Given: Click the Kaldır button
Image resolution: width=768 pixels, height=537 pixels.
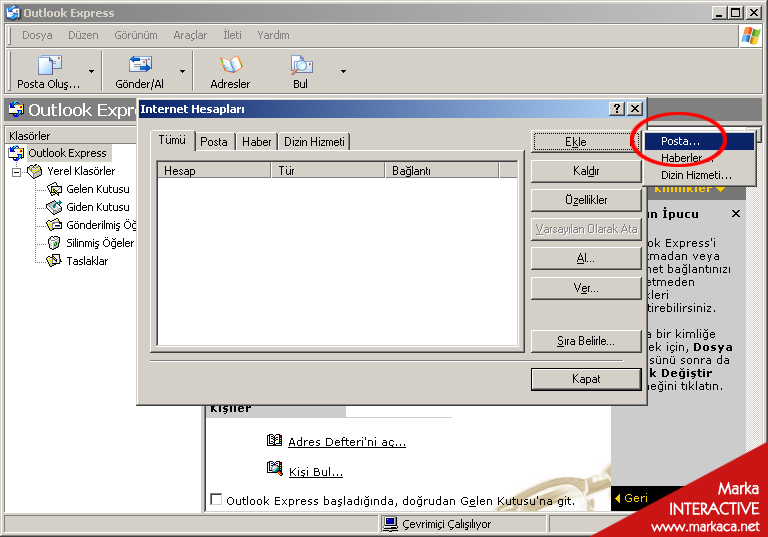Looking at the screenshot, I should point(586,171).
